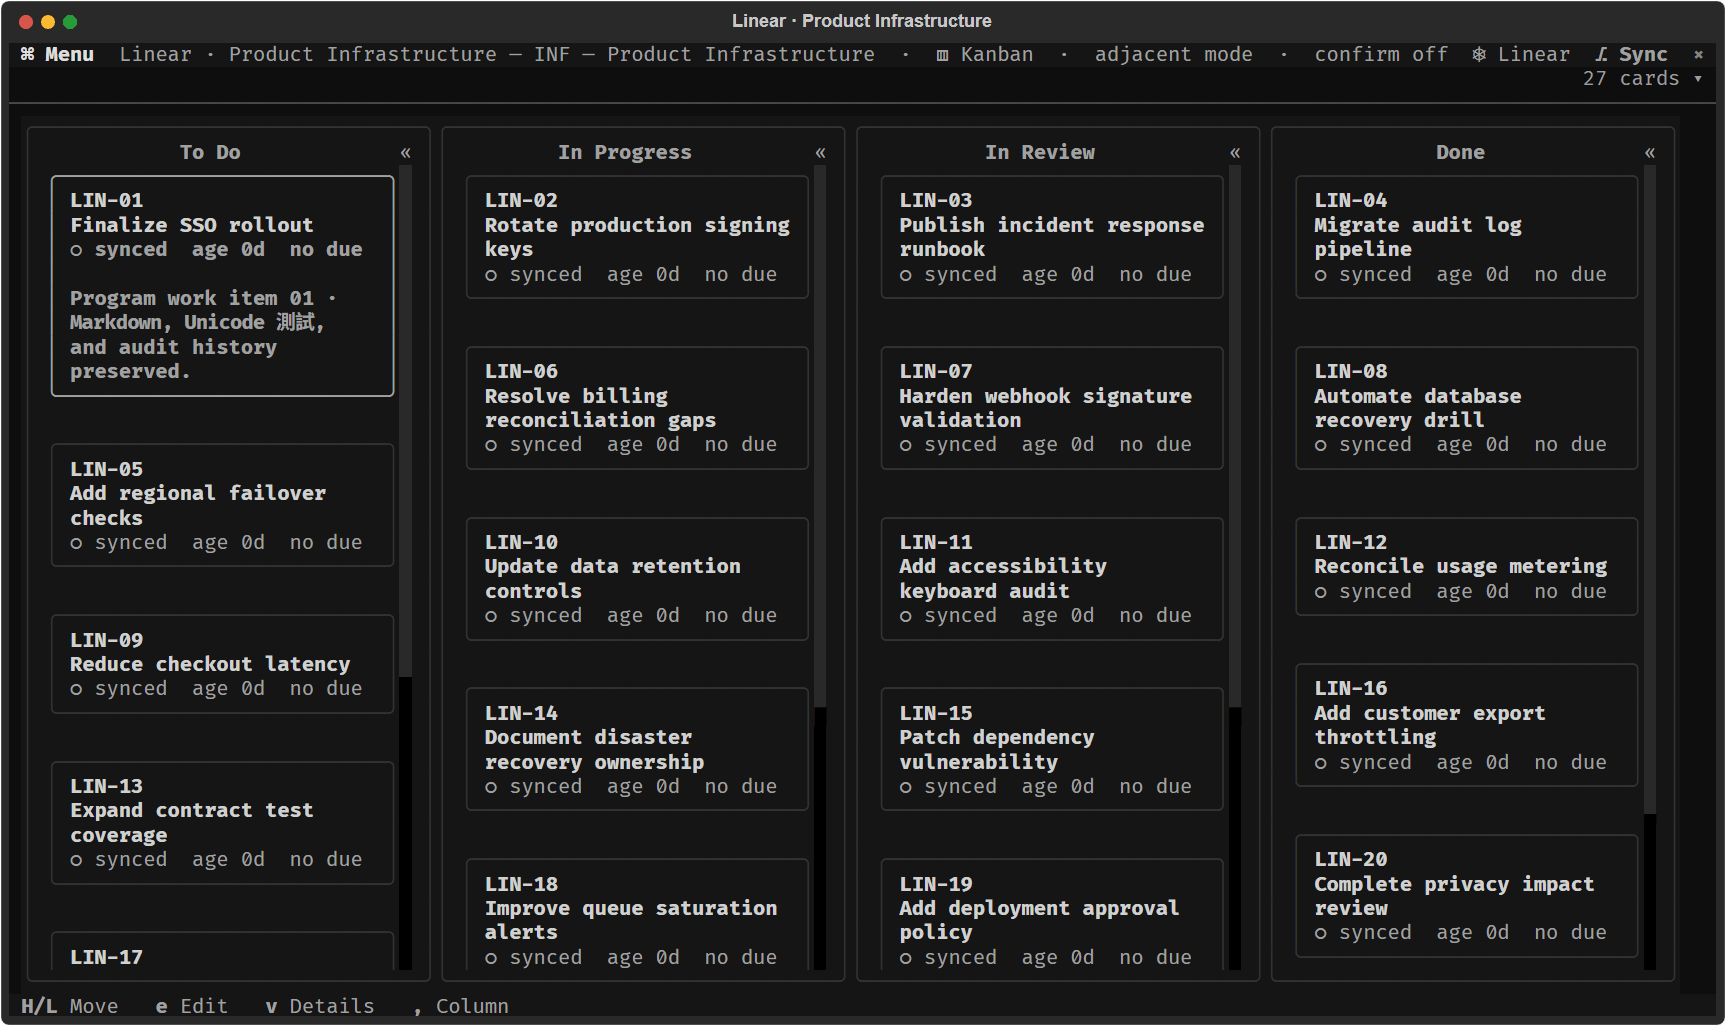Select the Done column header
This screenshot has height=1026, width=1726.
[1460, 152]
